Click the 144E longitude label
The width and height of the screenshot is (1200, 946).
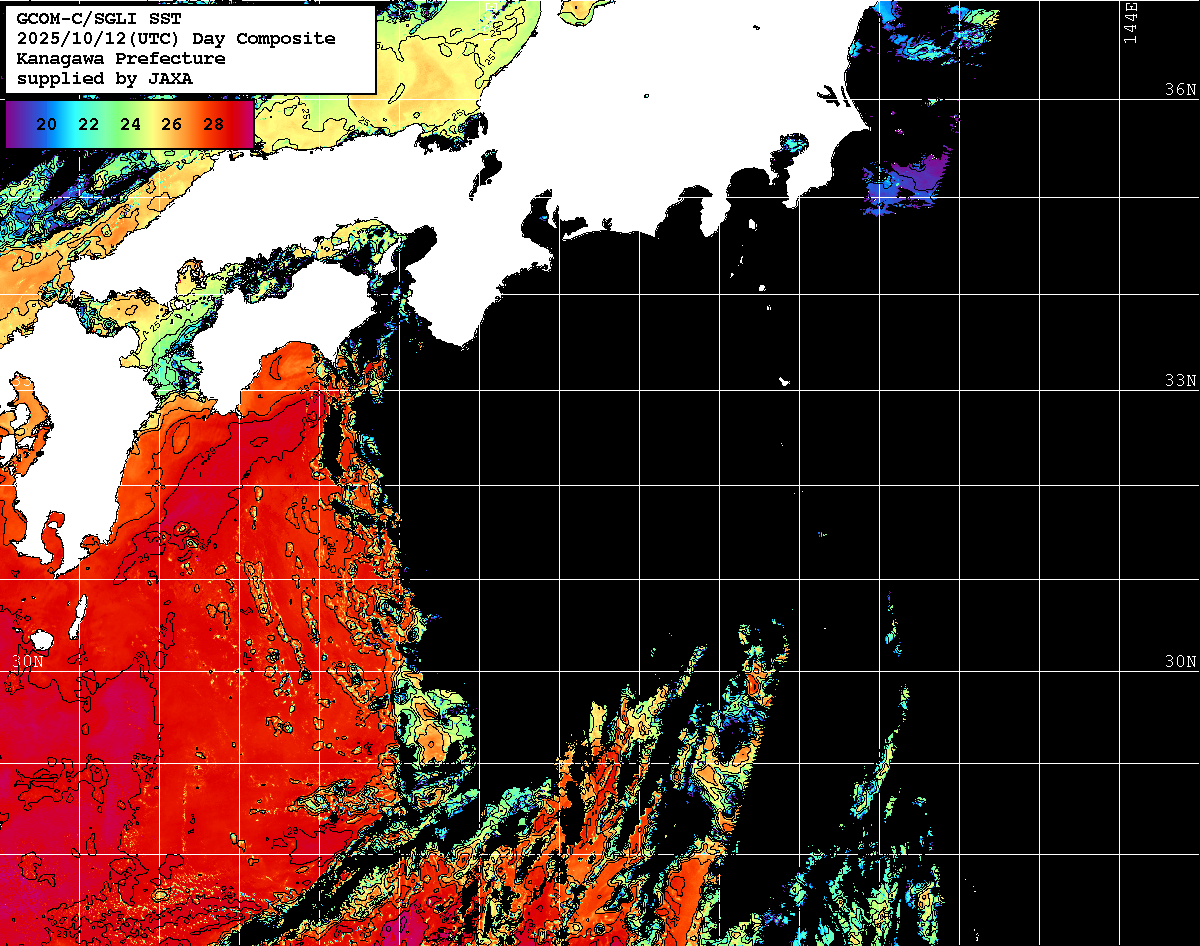(x=1130, y=22)
